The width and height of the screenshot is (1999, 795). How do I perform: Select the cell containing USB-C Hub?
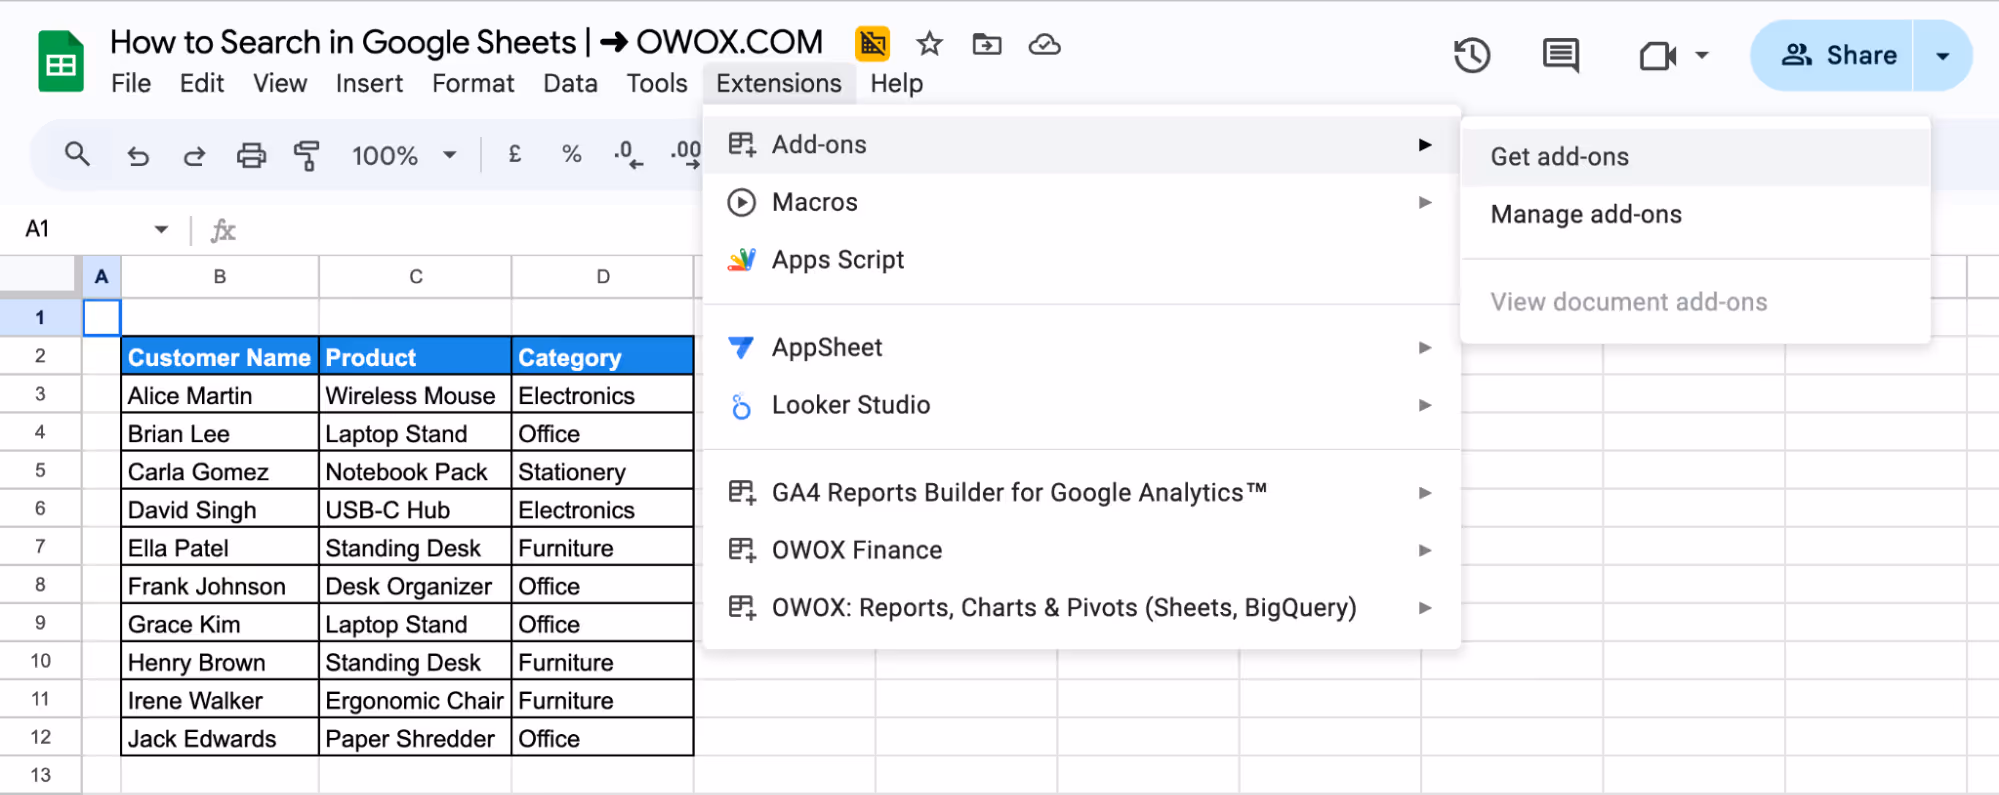(x=416, y=510)
